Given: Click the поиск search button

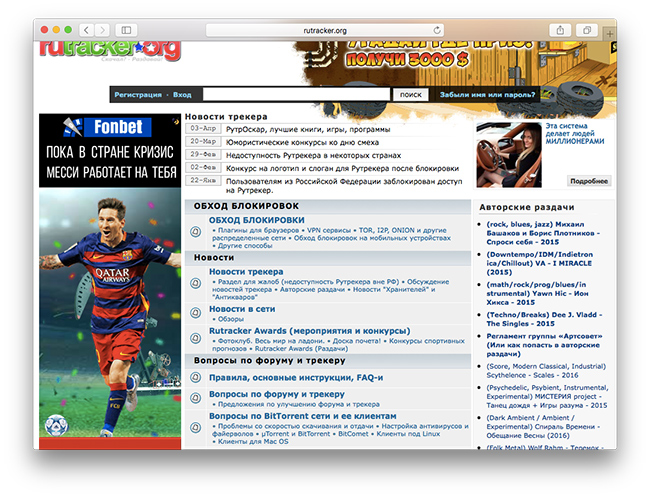Looking at the screenshot, I should coord(410,95).
